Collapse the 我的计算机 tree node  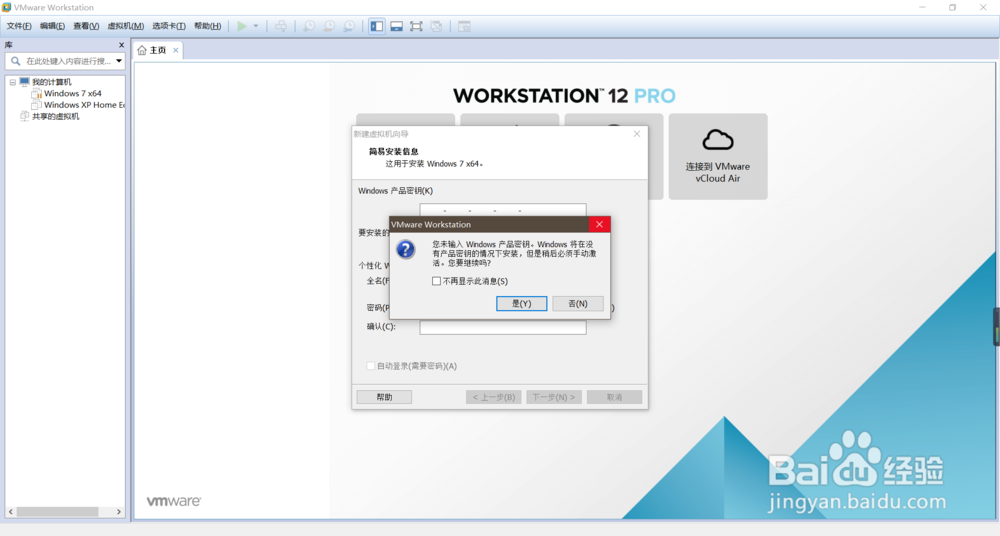tap(12, 82)
